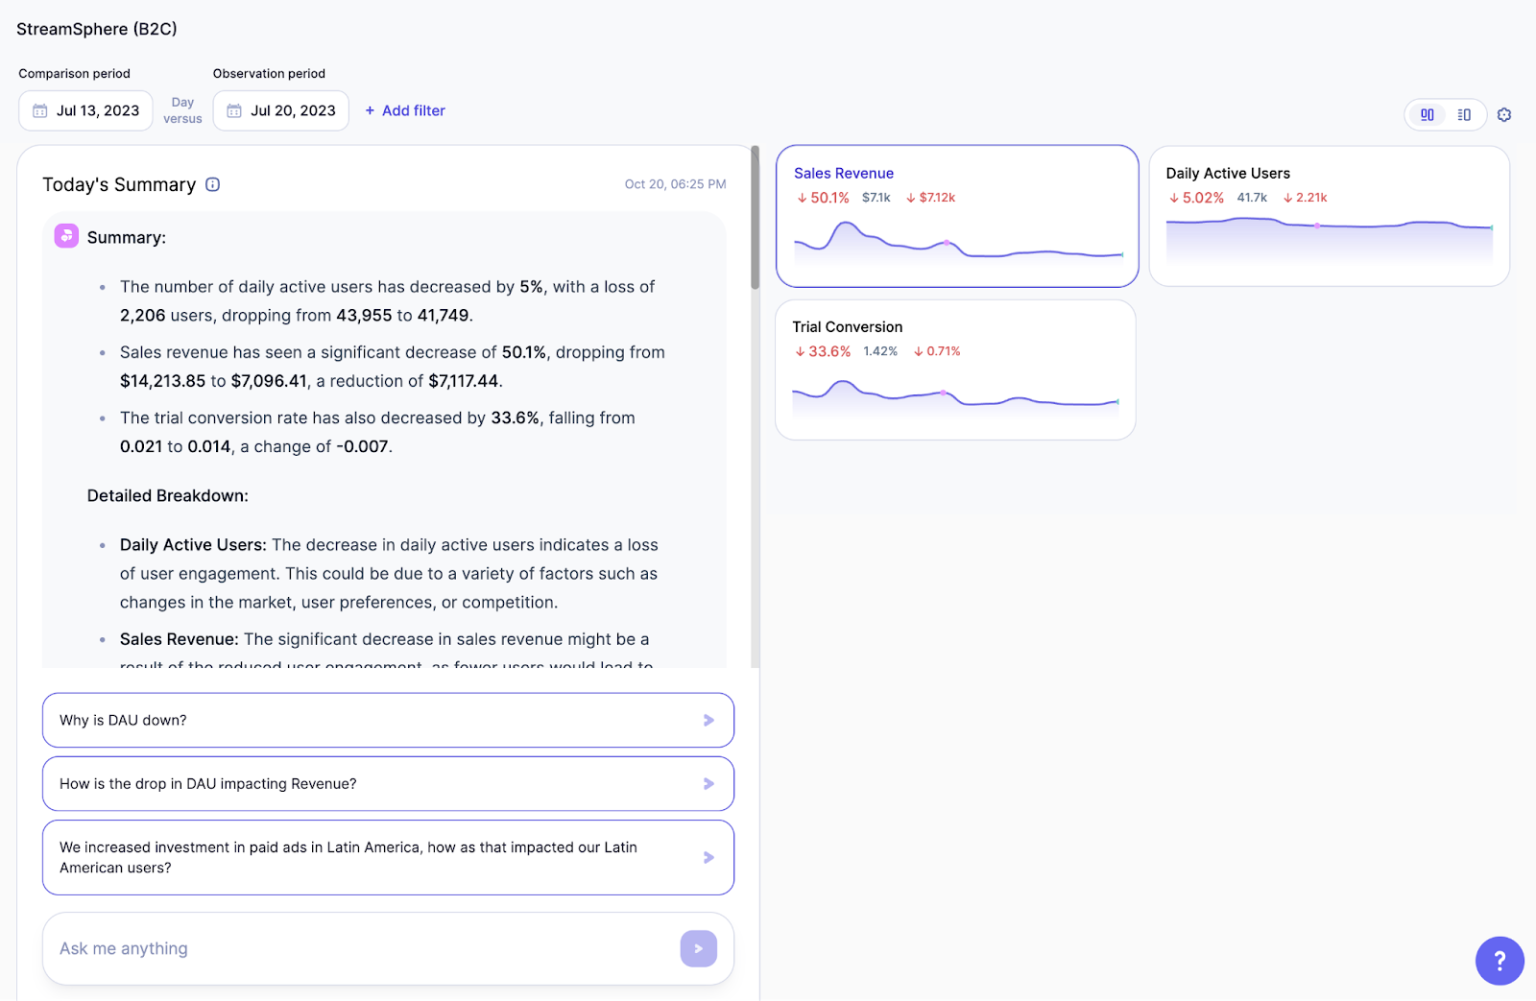
Task: Click the 43,955 users value in the summary
Action: coord(364,316)
